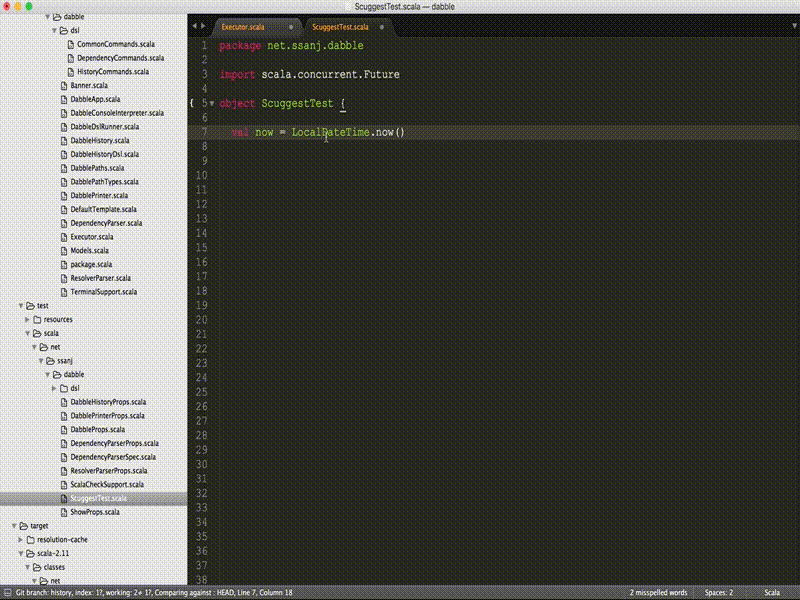Fold the object ScuggestTest block at line 5

point(212,104)
